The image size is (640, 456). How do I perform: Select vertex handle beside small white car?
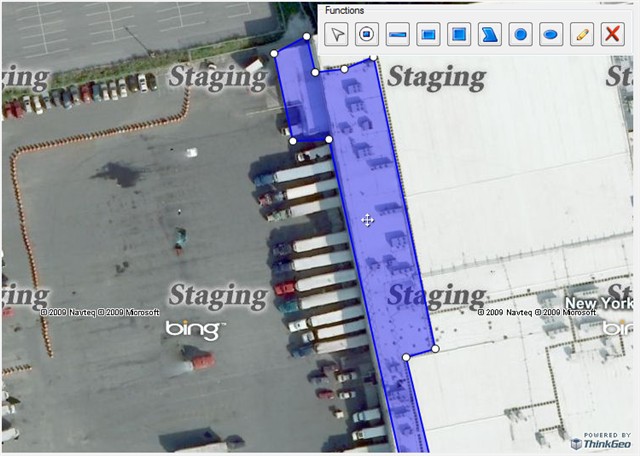293,141
